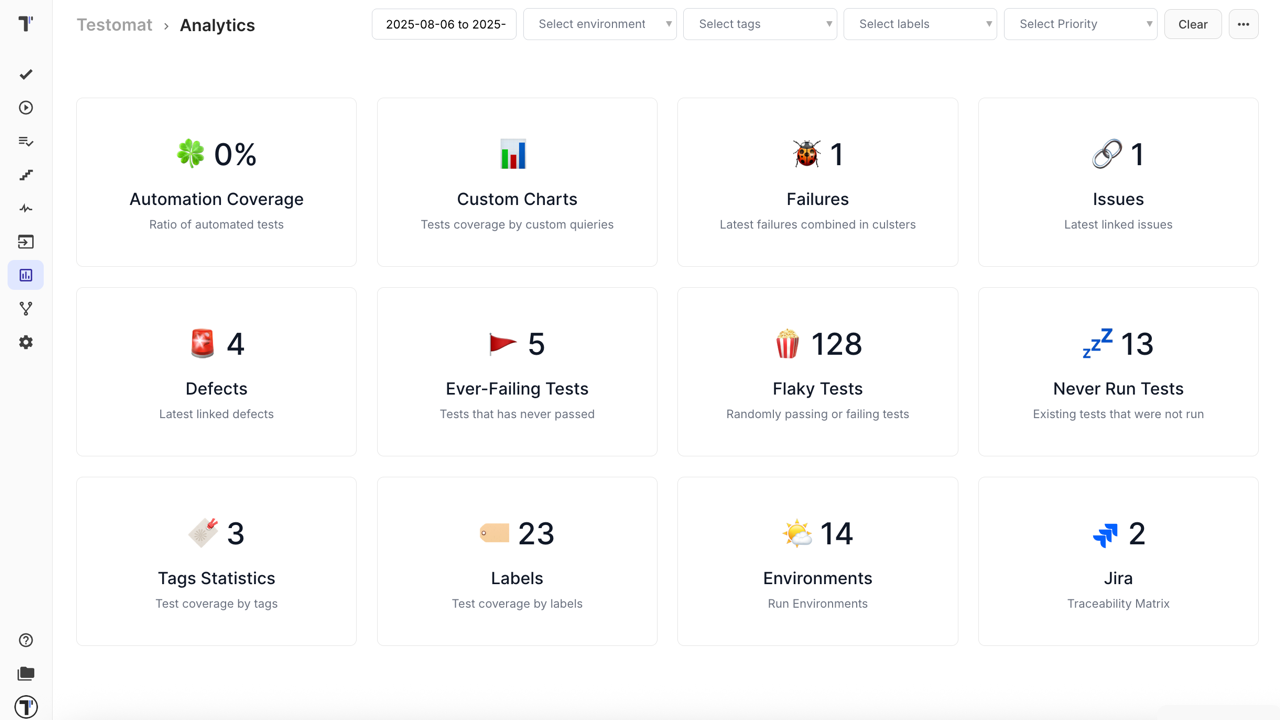Open project Settings using the gear icon
Viewport: 1280px width, 720px height.
pyautogui.click(x=25, y=342)
